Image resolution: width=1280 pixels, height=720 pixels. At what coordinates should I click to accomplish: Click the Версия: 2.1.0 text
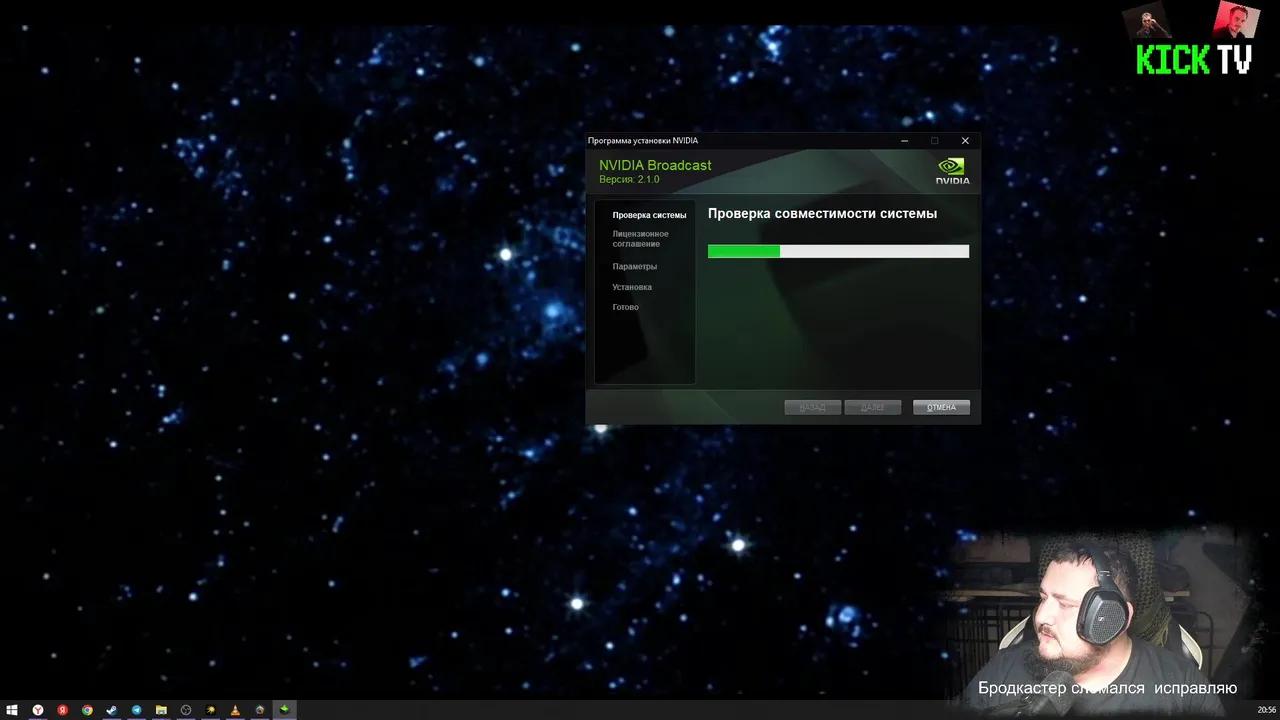click(x=629, y=179)
